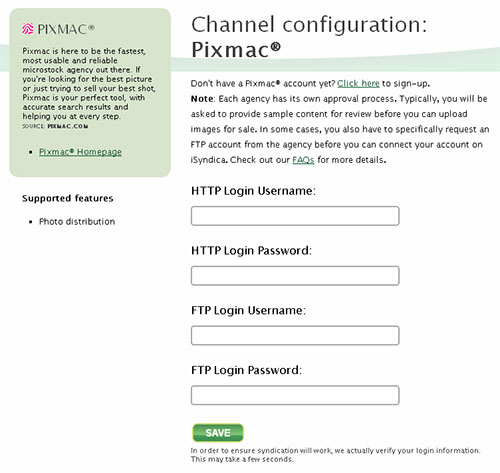Click the 'Channel configuration: Pixmac' heading
The image size is (500, 473).
pos(309,37)
